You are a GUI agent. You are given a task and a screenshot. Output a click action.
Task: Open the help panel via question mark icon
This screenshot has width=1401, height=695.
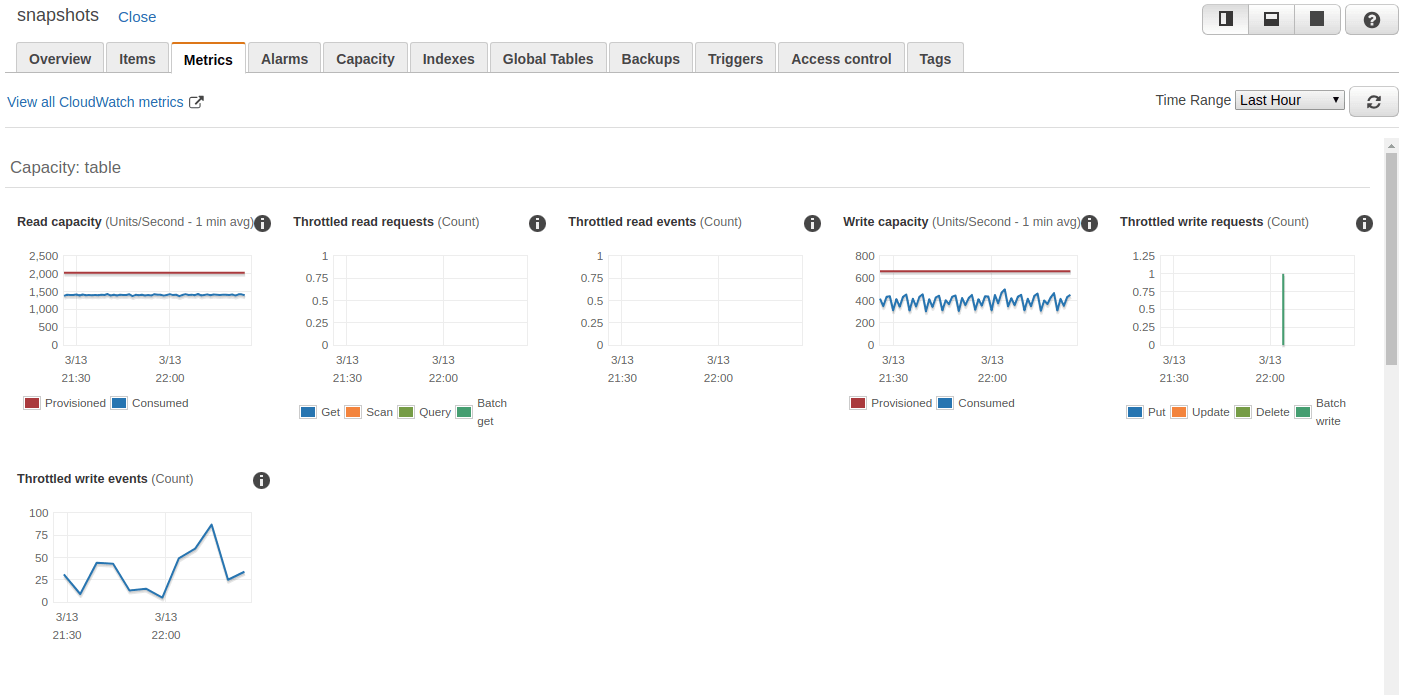(1371, 19)
